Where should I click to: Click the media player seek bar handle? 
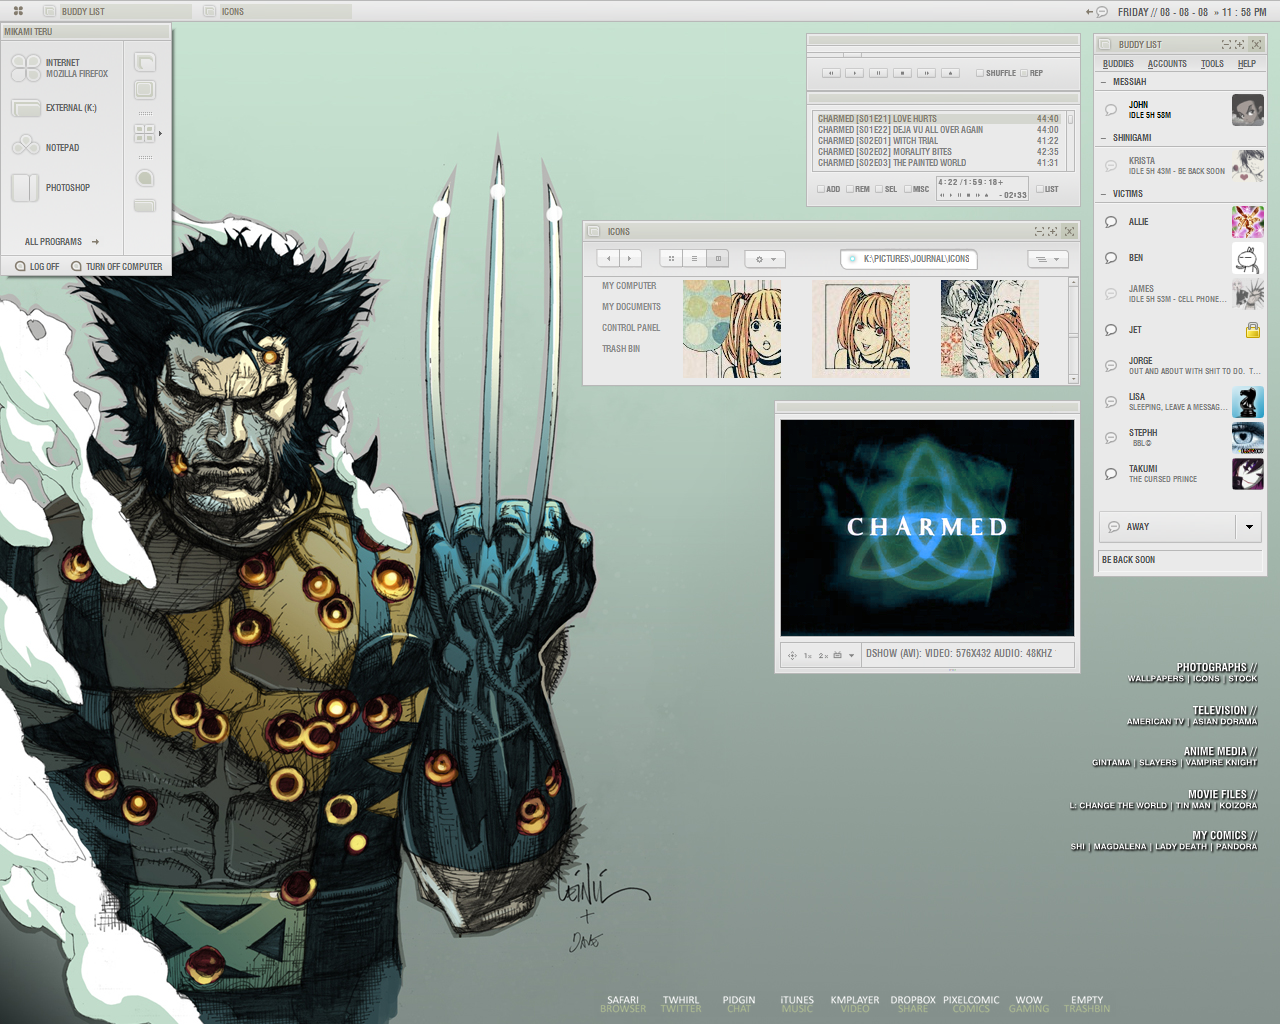click(x=852, y=54)
